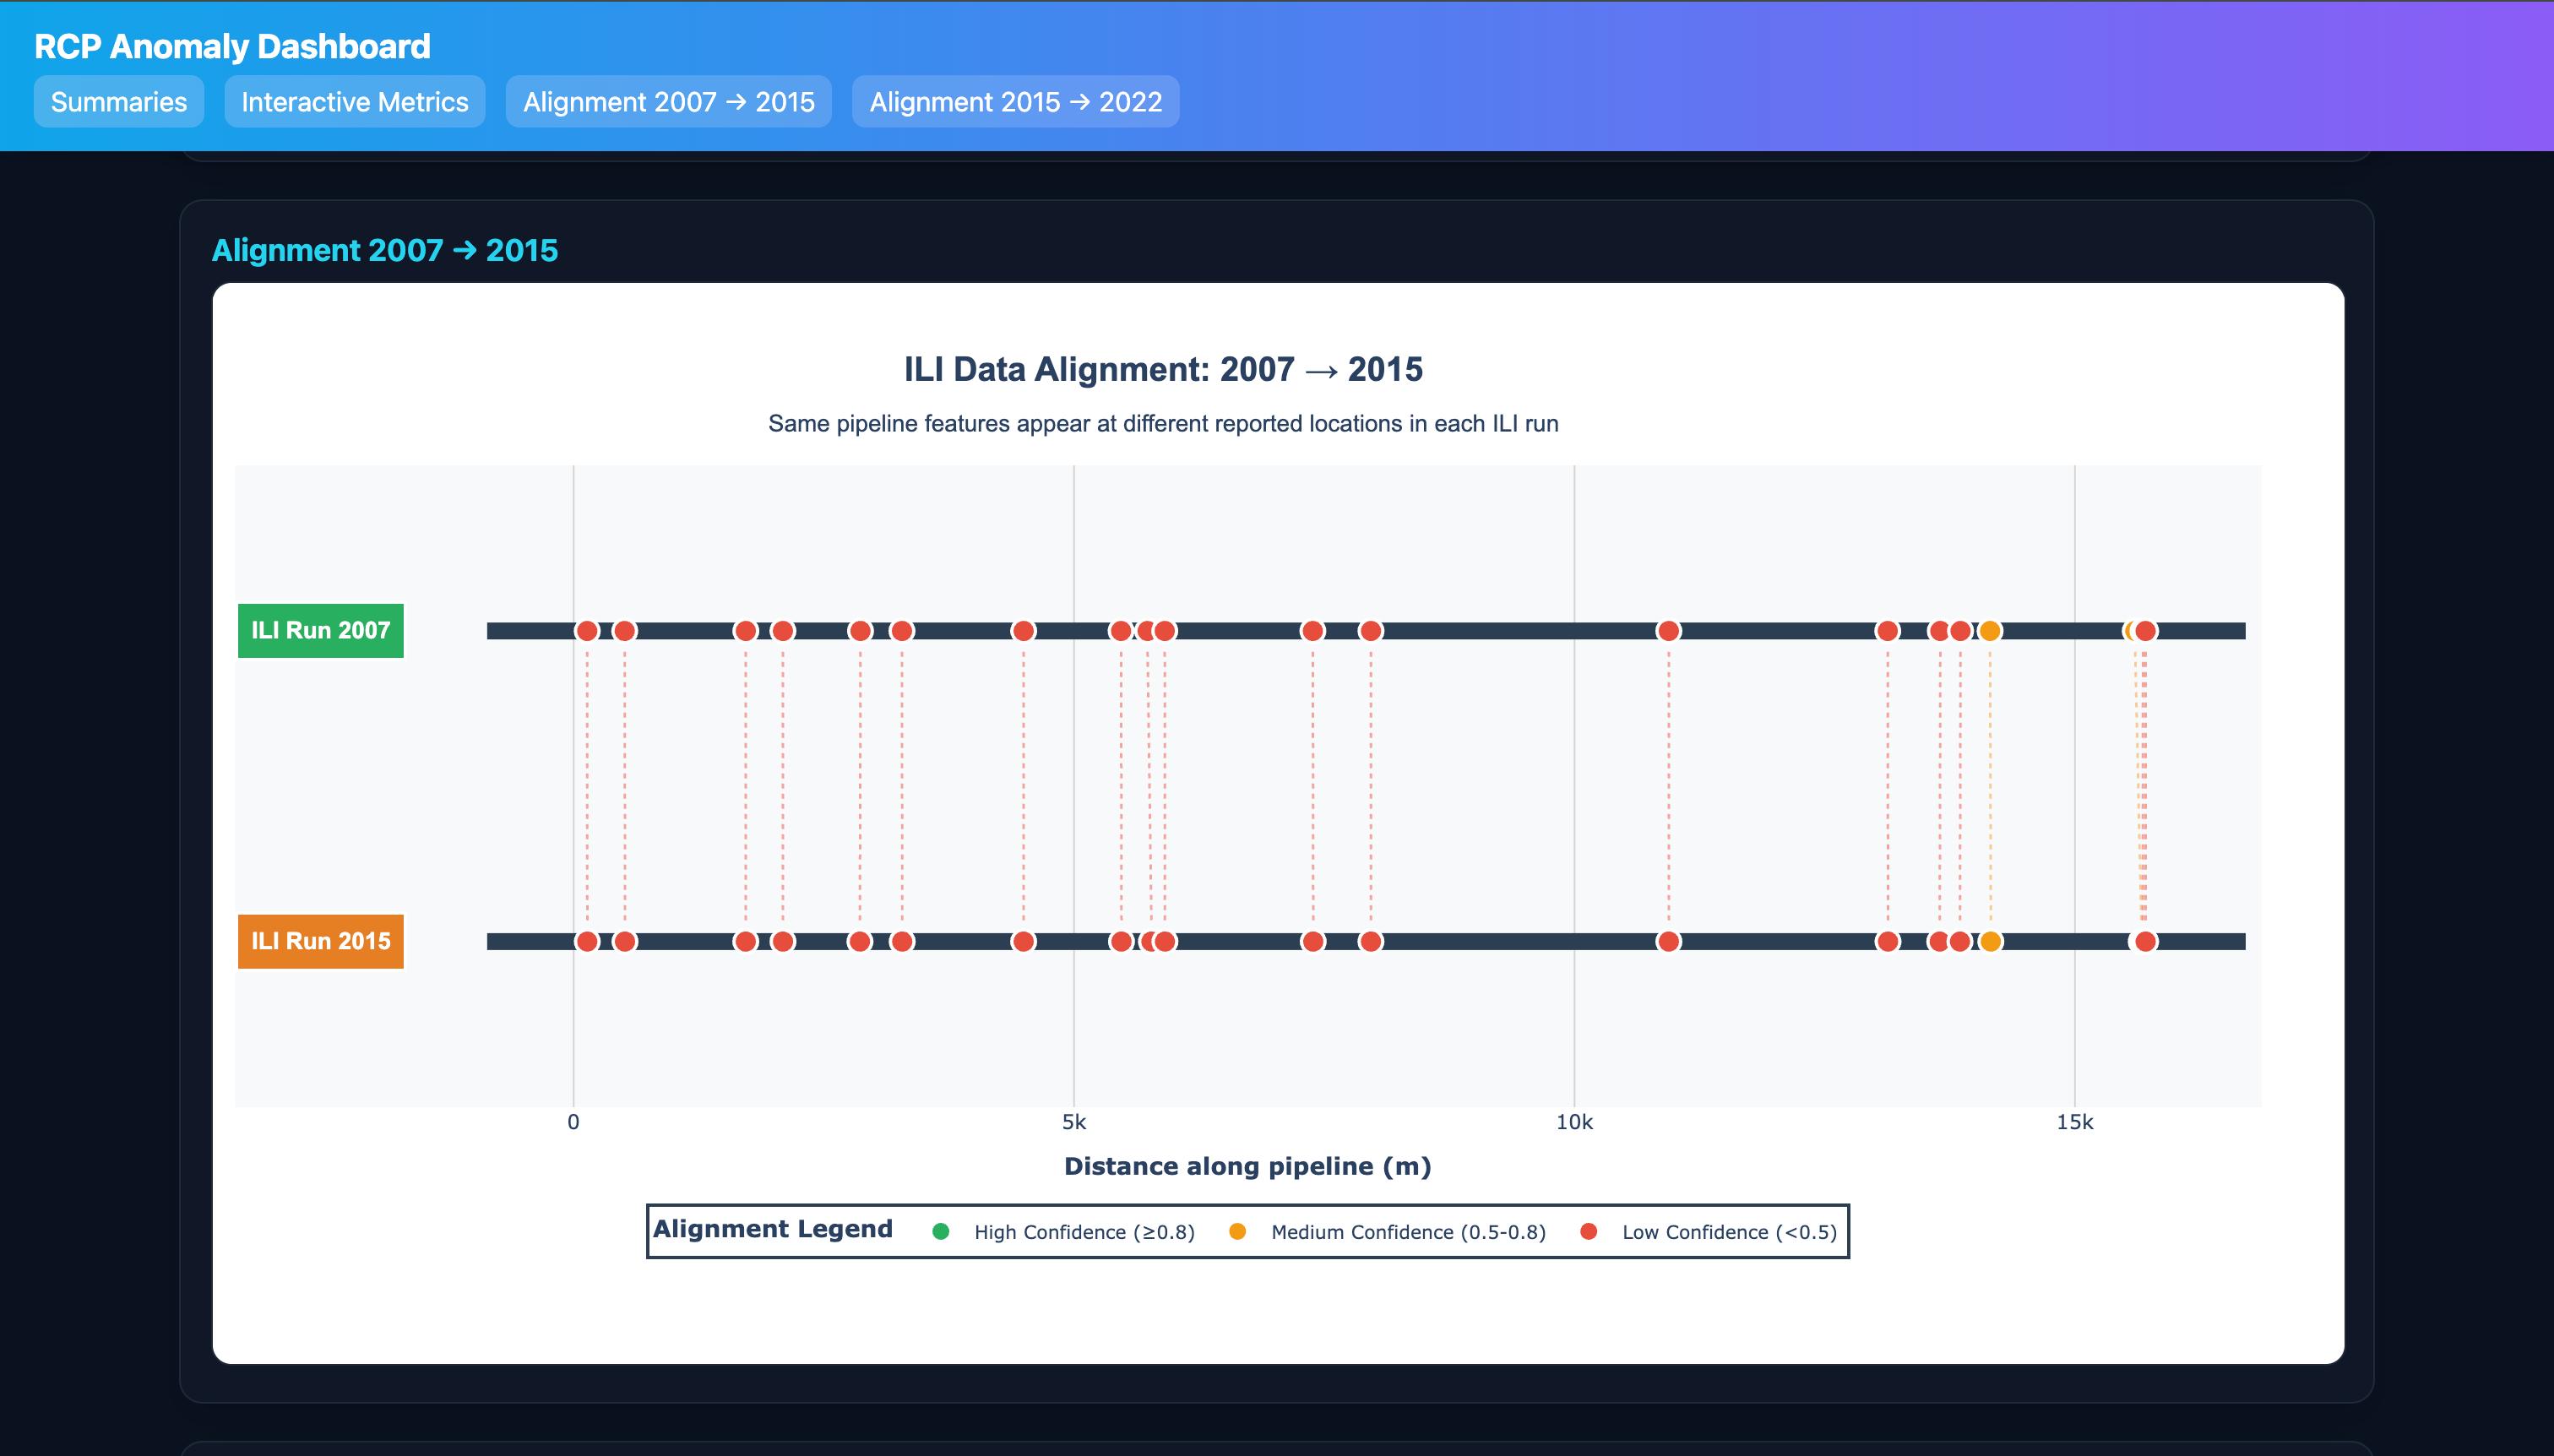Viewport: 2554px width, 1456px height.
Task: Click orange medium-confidence marker on 2015 run
Action: coord(1990,941)
